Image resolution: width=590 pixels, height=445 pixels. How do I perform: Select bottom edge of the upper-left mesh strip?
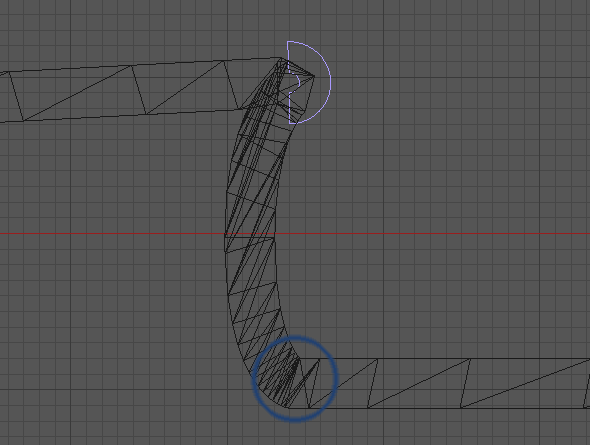click(120, 115)
